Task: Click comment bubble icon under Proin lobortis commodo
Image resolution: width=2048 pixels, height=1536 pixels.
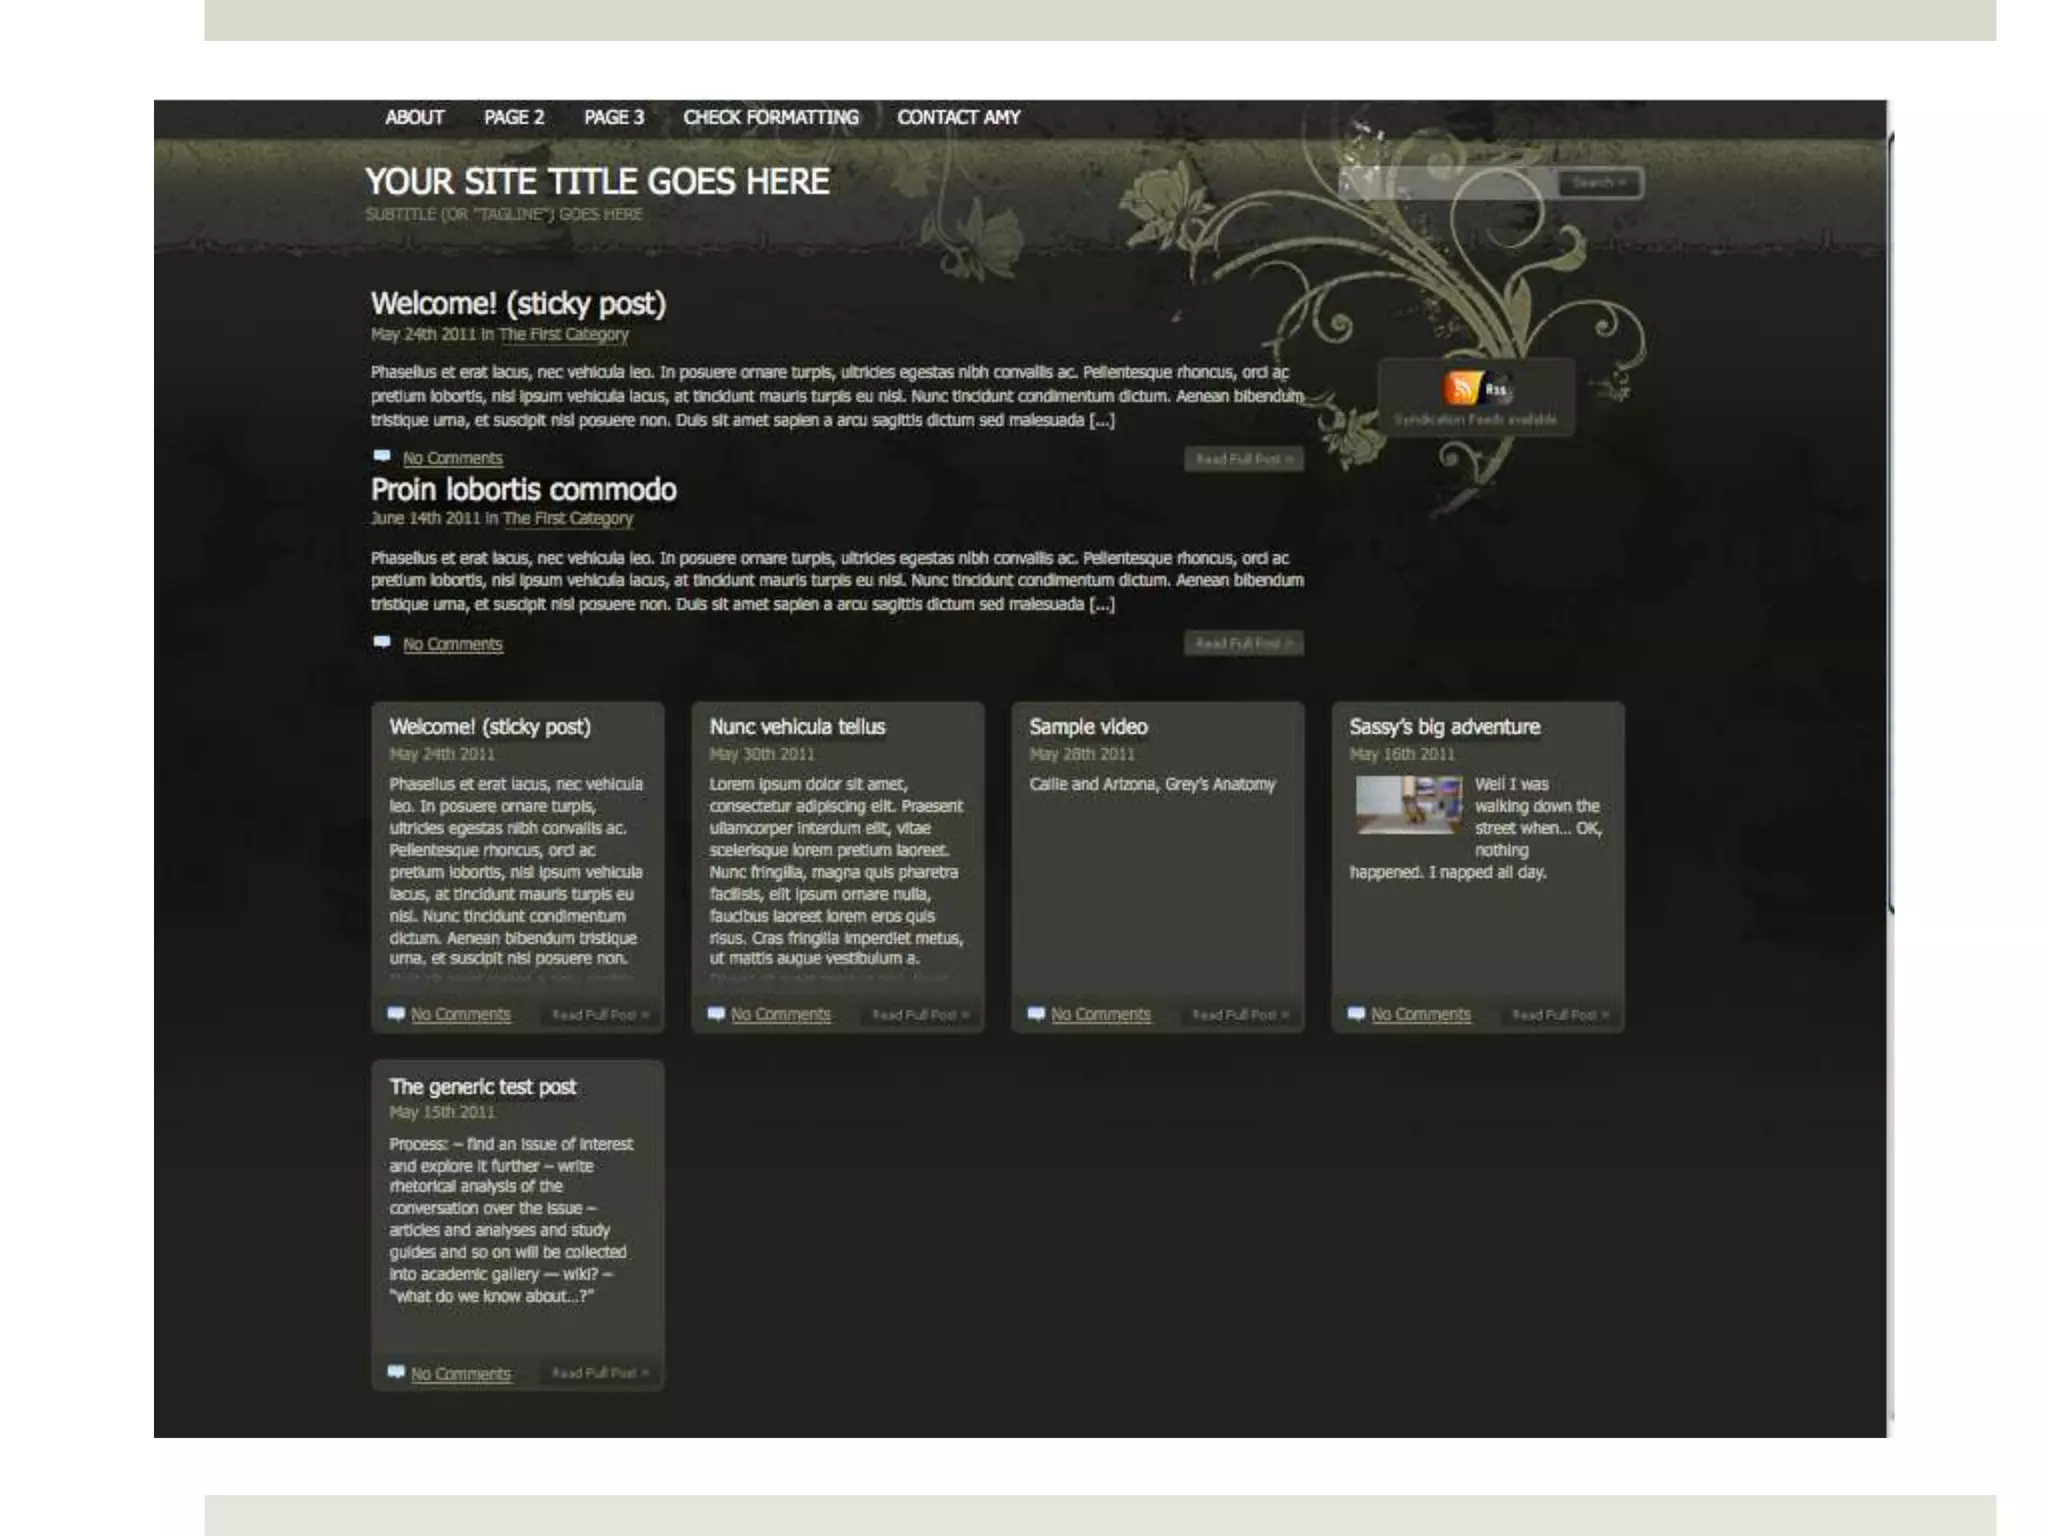Action: tap(382, 642)
